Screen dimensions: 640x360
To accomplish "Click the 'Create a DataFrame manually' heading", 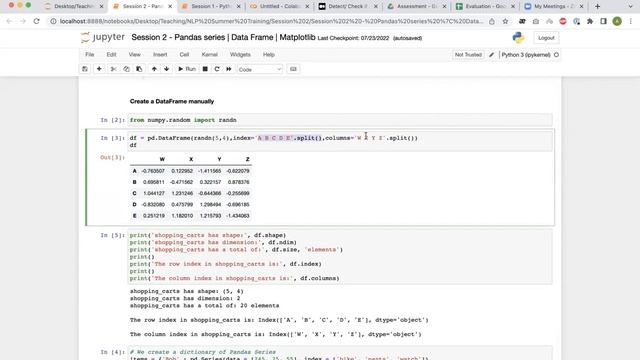I will (x=172, y=101).
